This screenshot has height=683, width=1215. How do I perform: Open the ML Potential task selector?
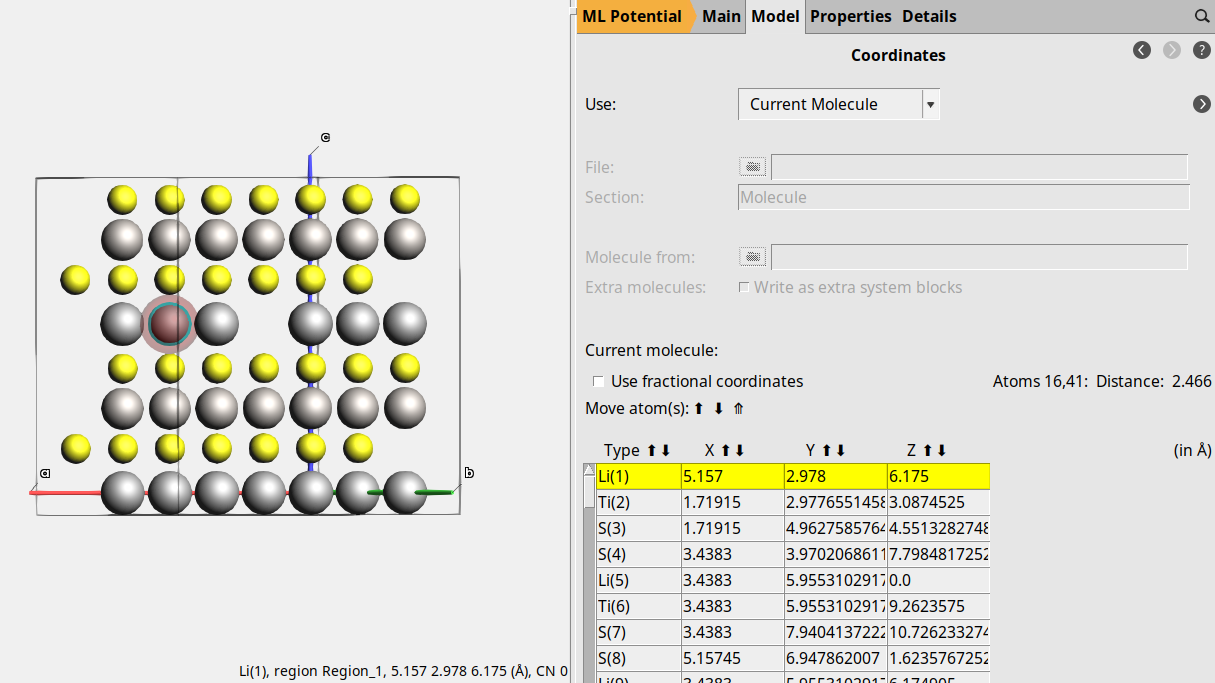[632, 17]
